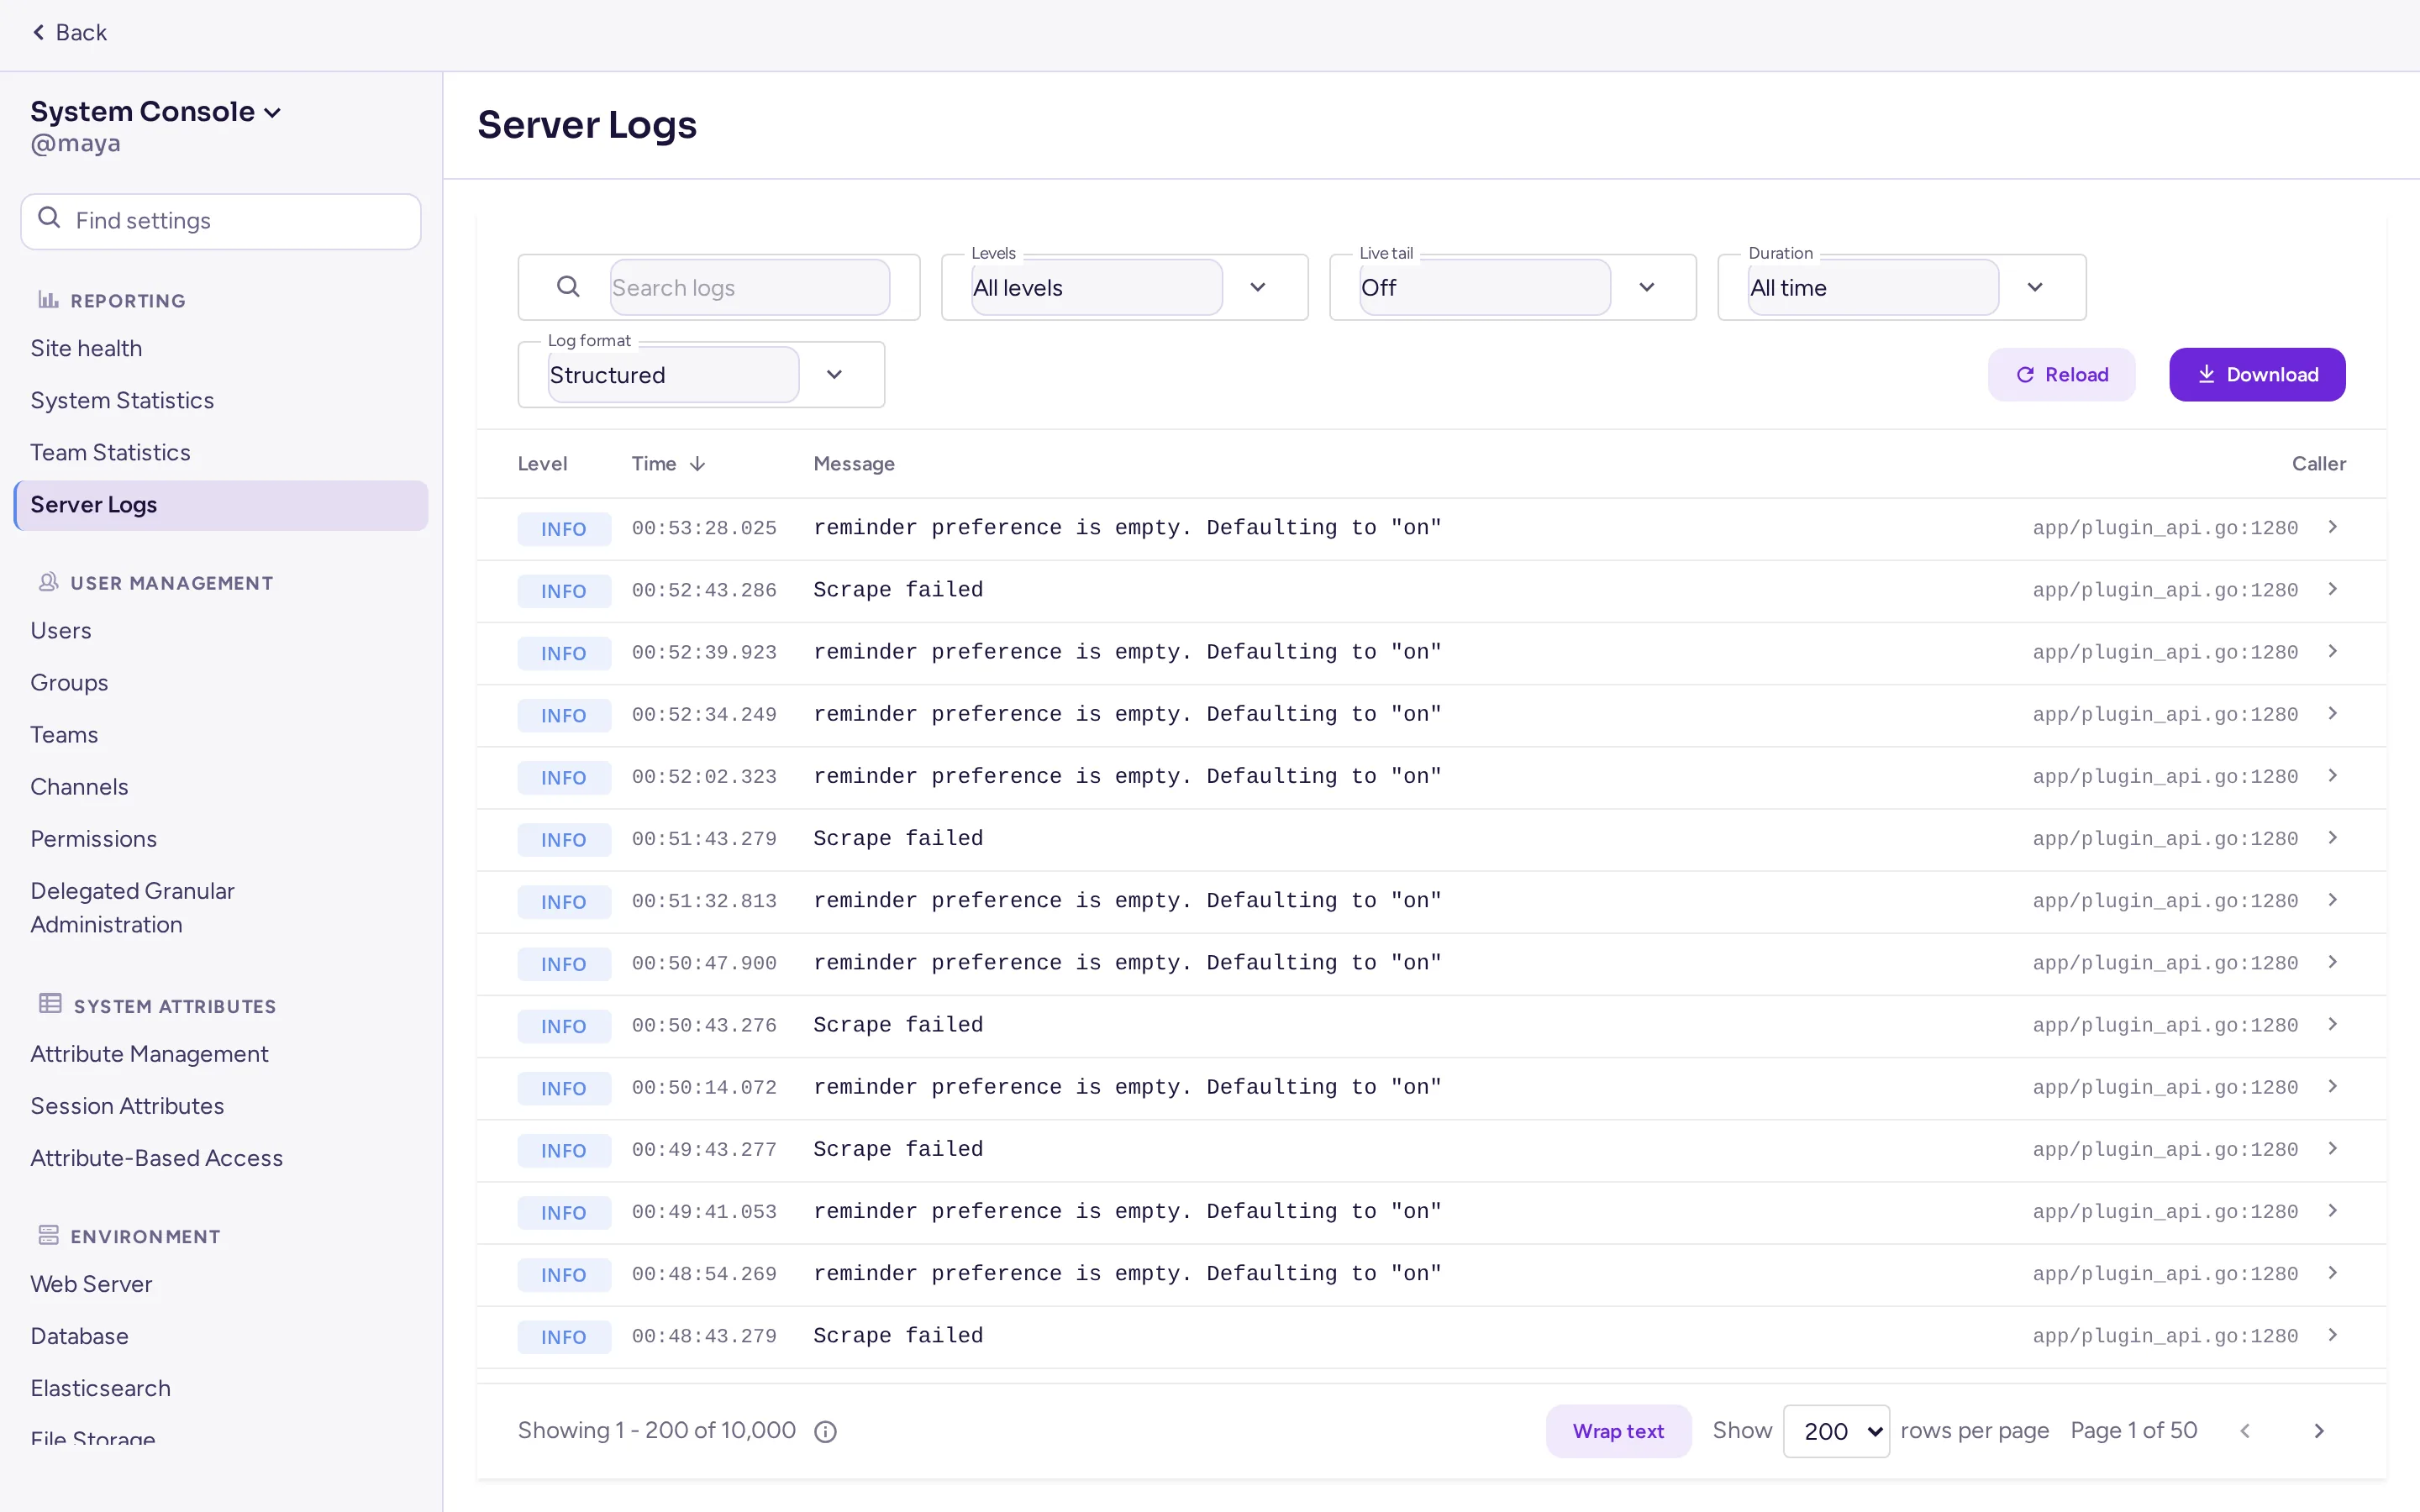Click the Showing 1 - 200 of 10,000 text
The width and height of the screenshot is (2420, 1512).
coord(657,1430)
